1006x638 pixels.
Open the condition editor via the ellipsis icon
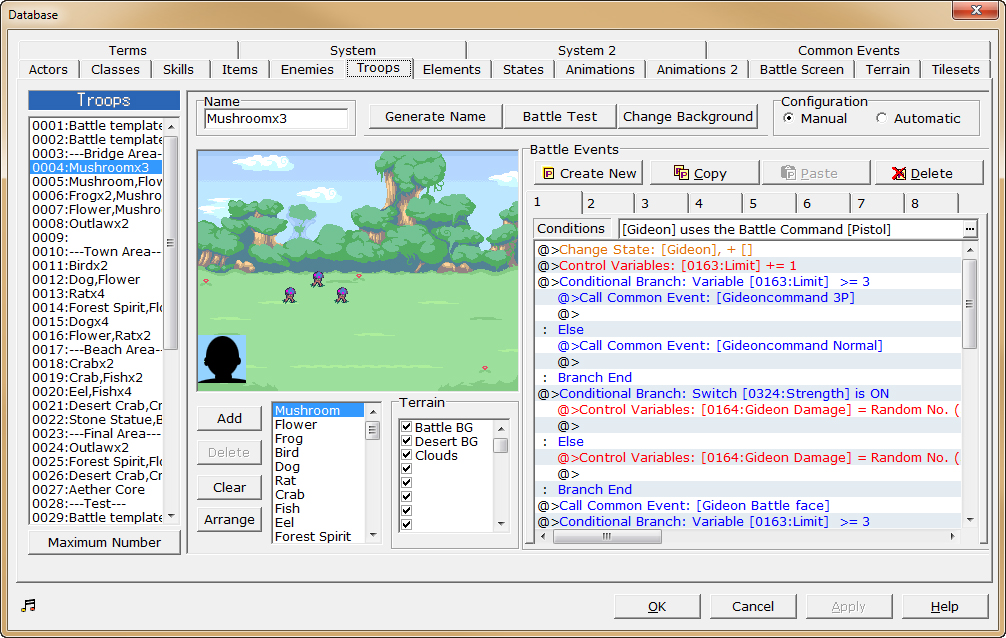pos(969,229)
